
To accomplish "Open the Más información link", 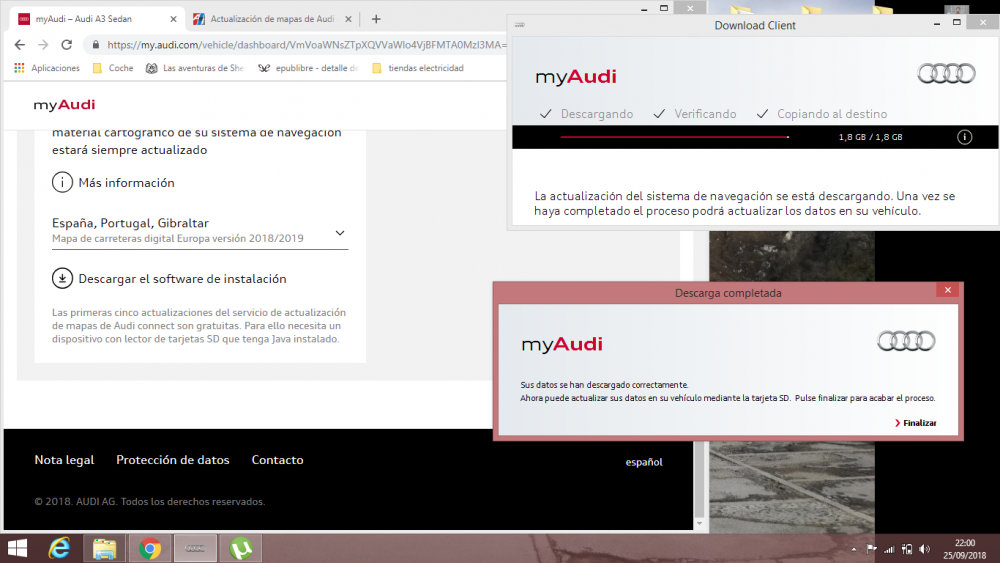I will [126, 183].
